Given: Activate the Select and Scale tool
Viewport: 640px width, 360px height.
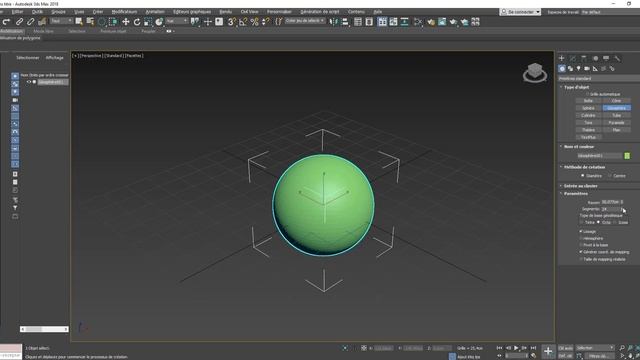Looking at the screenshot, I should tap(148, 22).
